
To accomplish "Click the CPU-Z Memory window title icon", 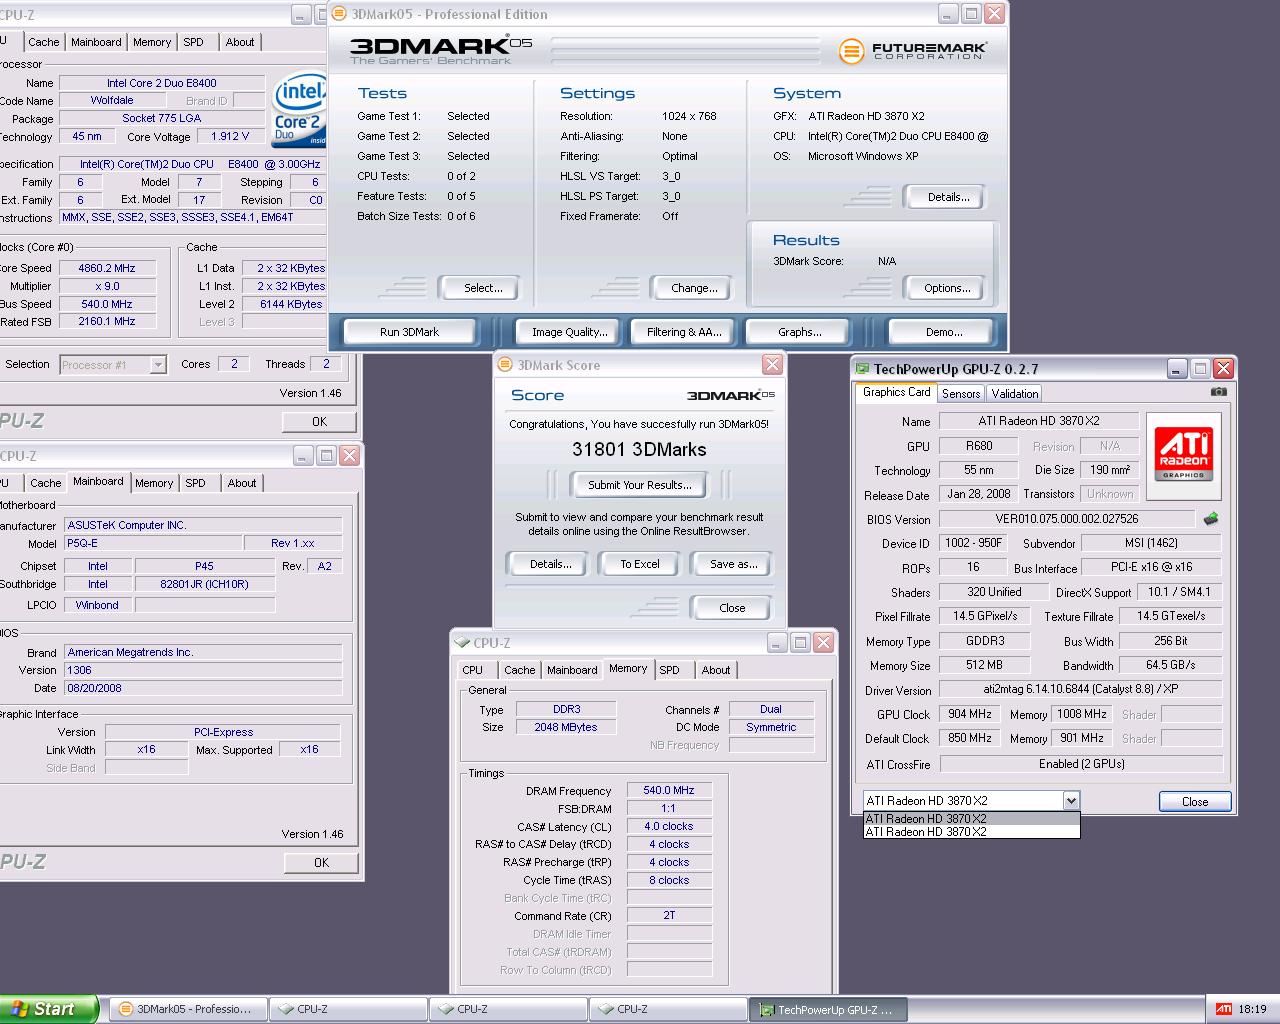I will [x=461, y=642].
